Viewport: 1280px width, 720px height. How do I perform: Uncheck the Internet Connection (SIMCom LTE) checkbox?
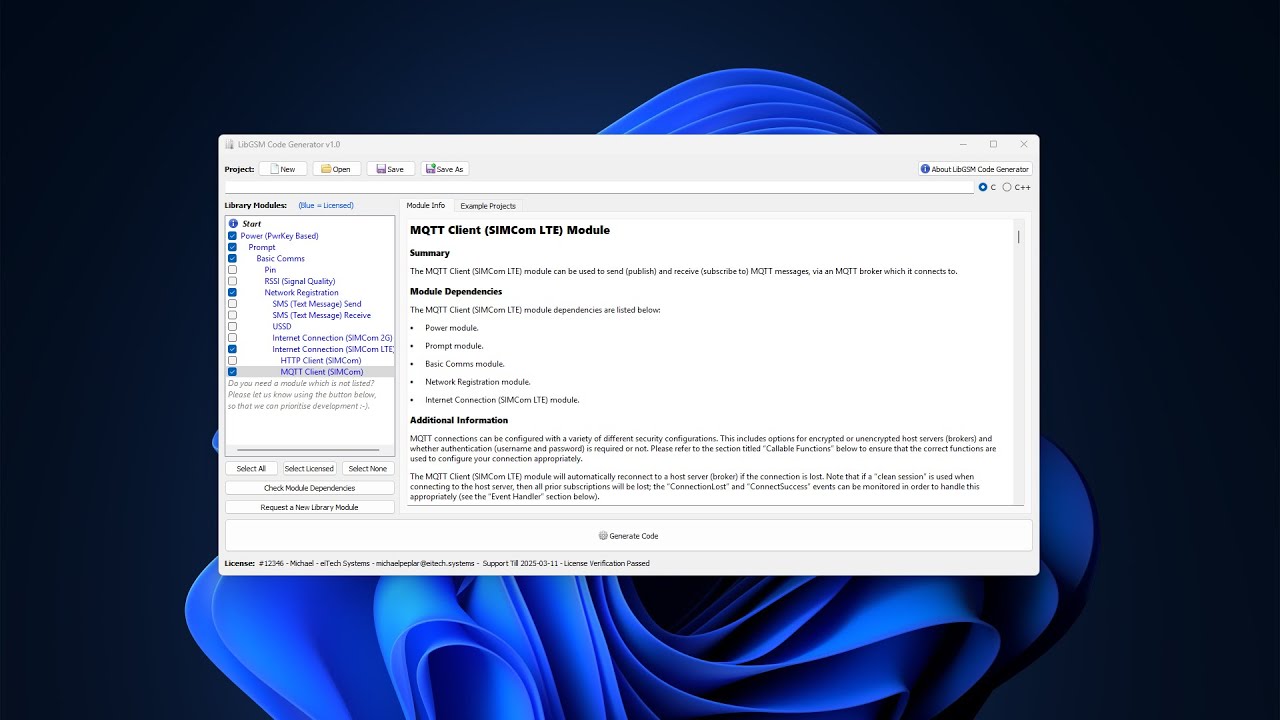[x=233, y=349]
